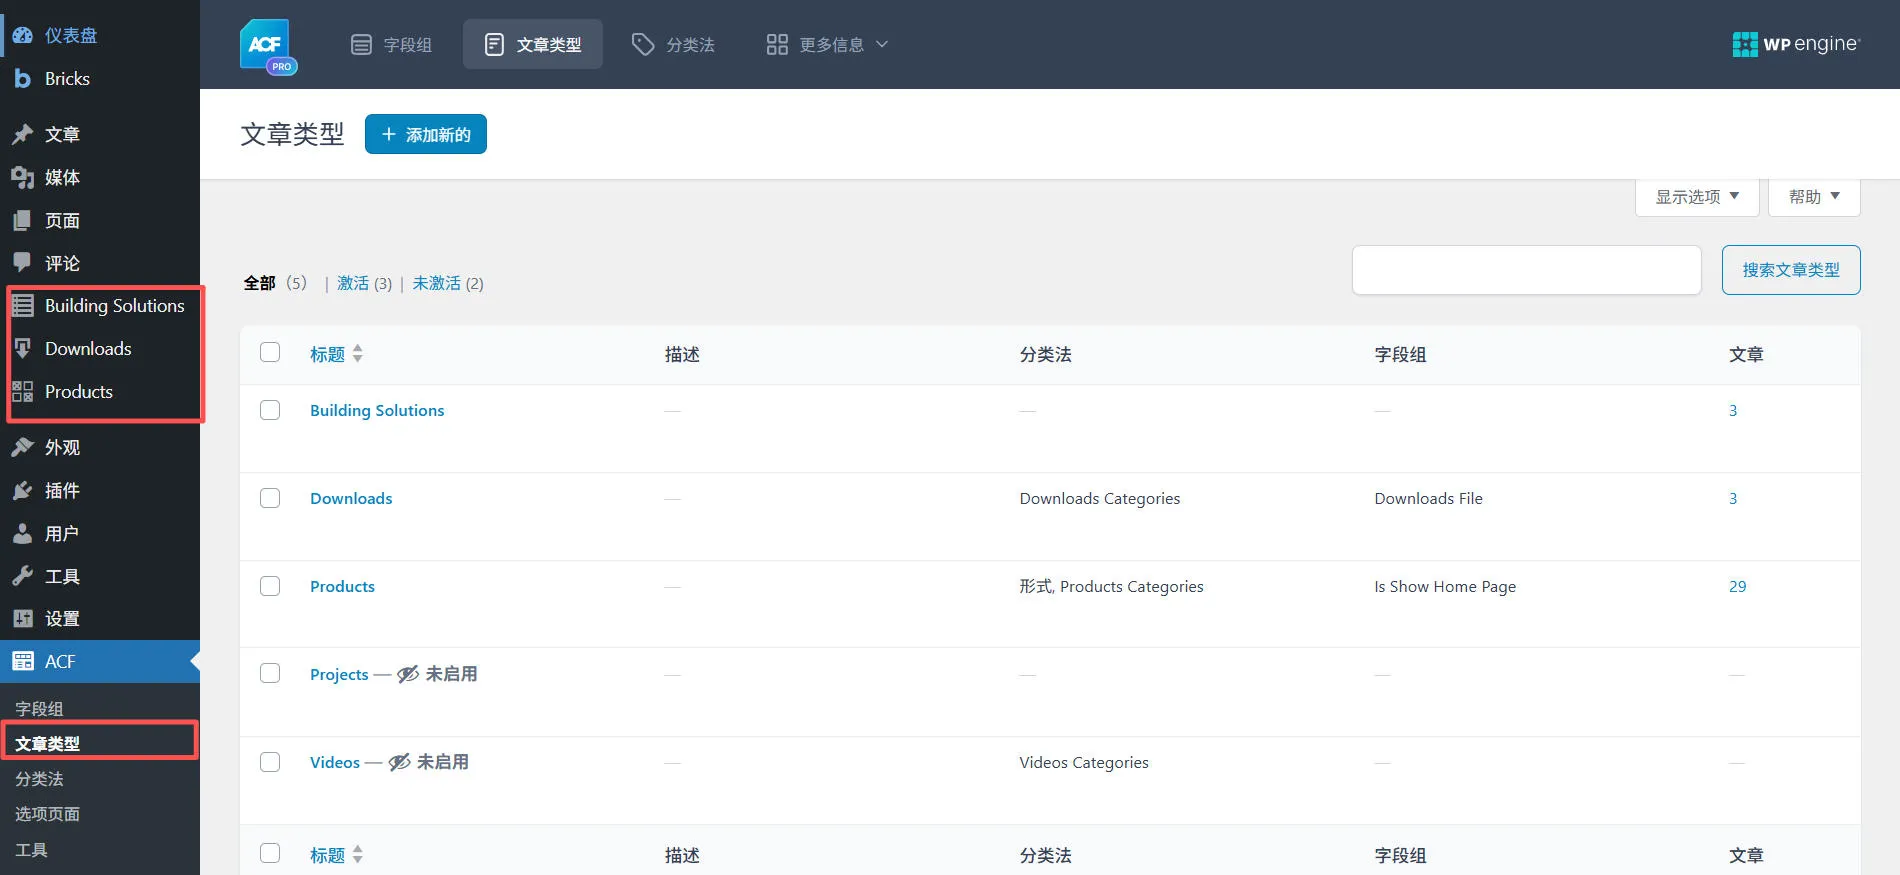Viewport: 1900px width, 875px height.
Task: Show 全部 (5) post types
Action: [x=275, y=283]
